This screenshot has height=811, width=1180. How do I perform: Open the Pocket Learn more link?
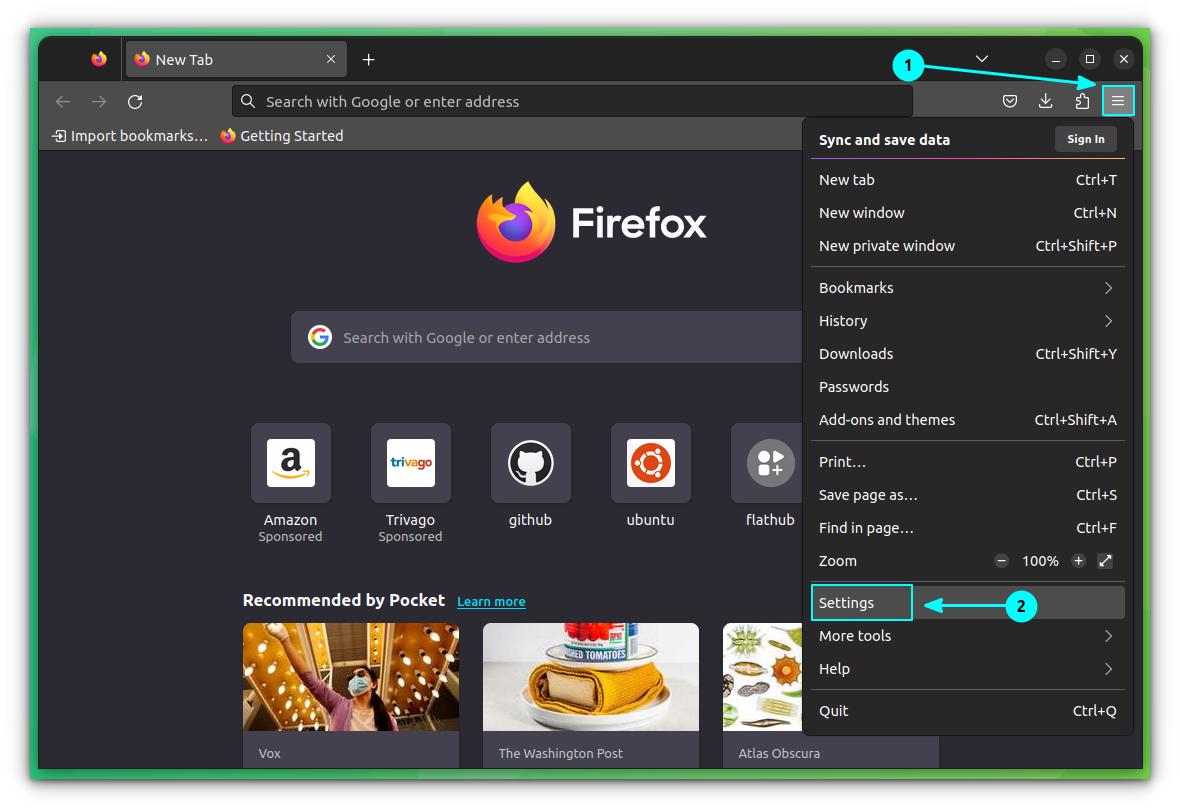pyautogui.click(x=491, y=601)
